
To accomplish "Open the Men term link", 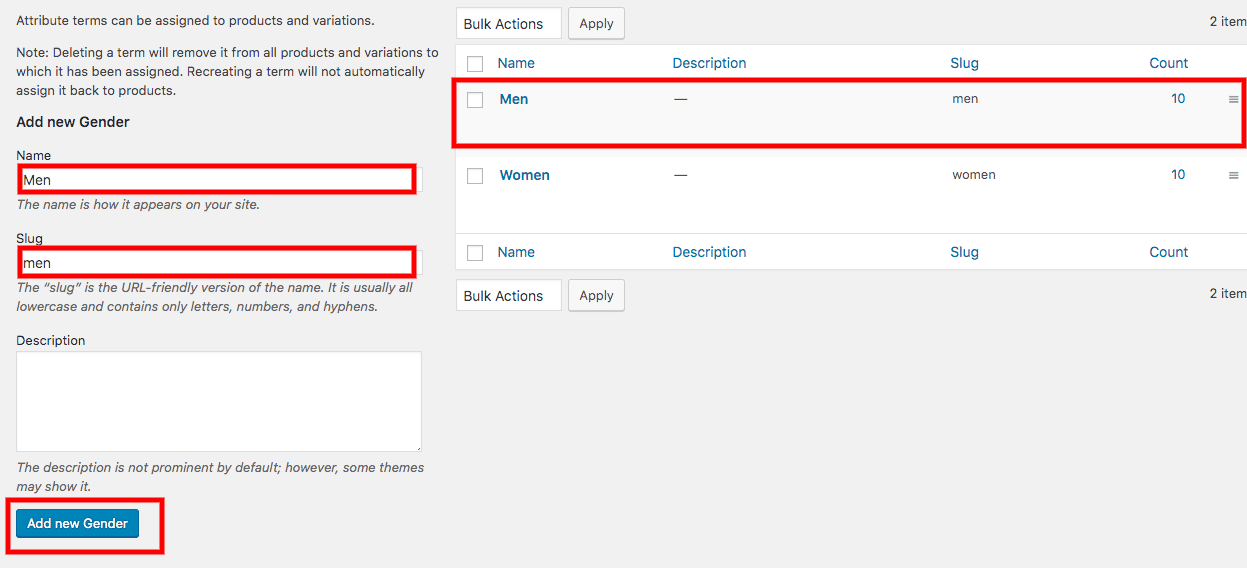I will tap(514, 99).
